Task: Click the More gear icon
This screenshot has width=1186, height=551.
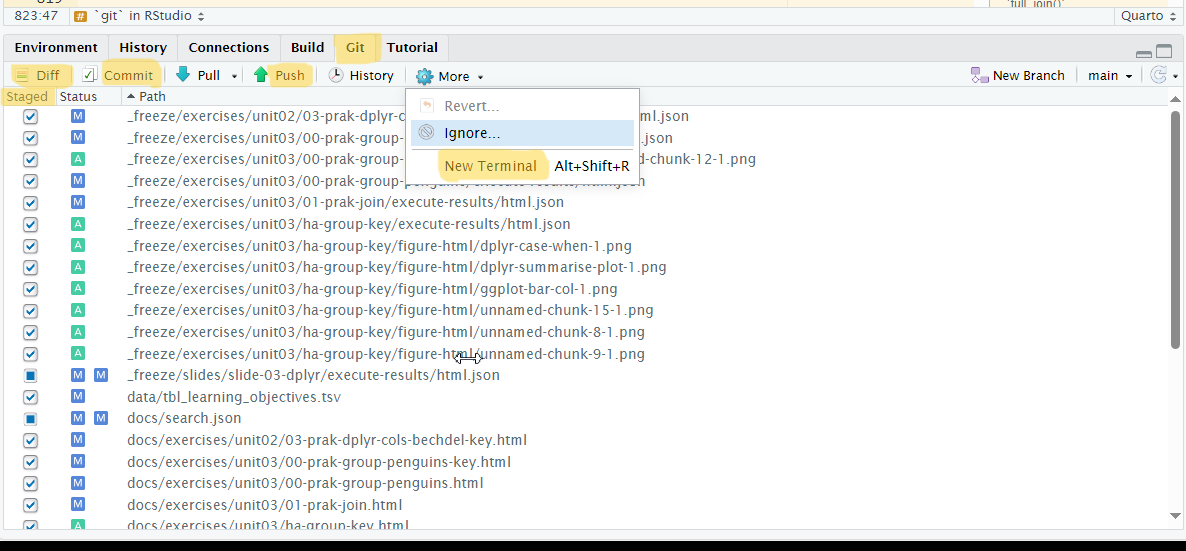Action: 425,77
